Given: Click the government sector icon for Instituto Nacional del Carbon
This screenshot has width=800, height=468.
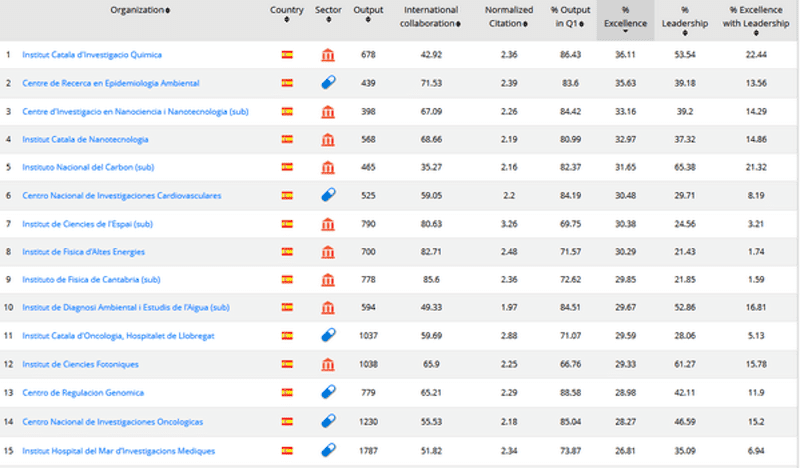Looking at the screenshot, I should click(x=328, y=167).
